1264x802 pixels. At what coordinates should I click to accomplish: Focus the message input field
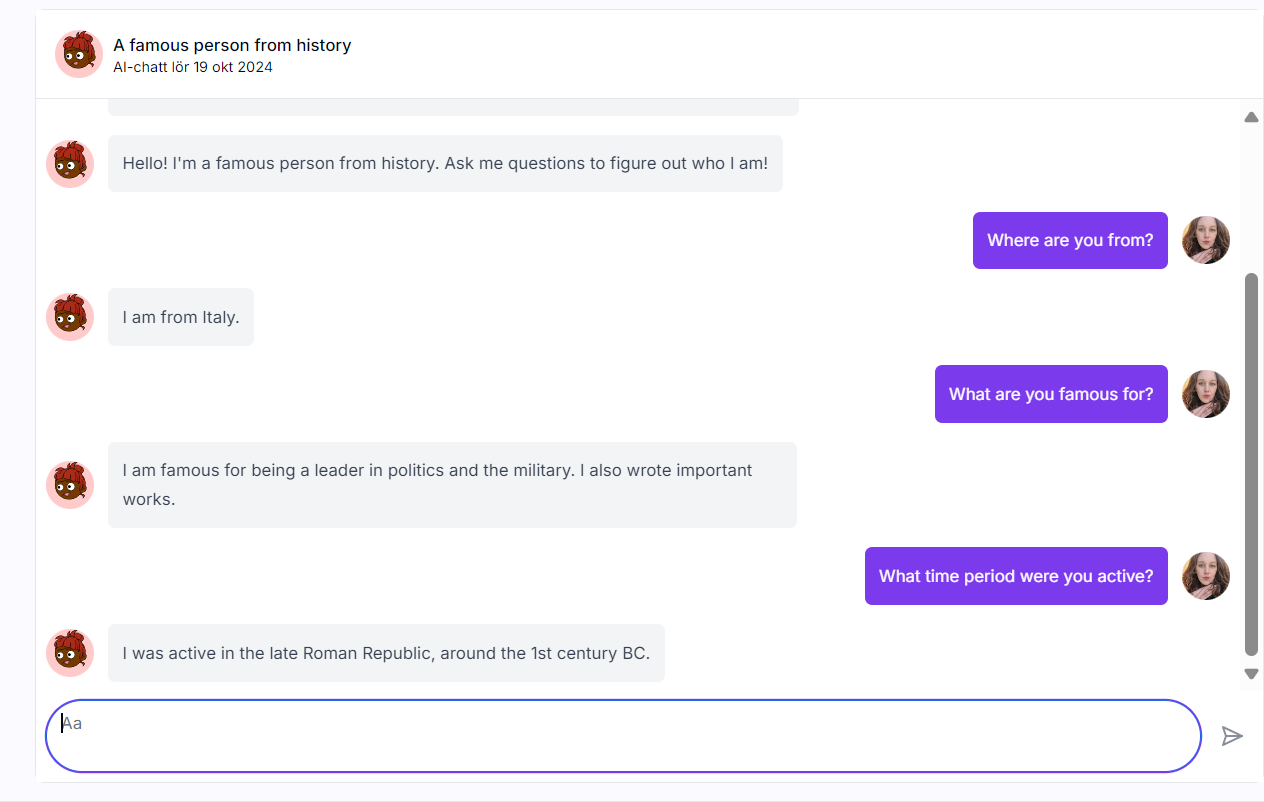pos(622,736)
